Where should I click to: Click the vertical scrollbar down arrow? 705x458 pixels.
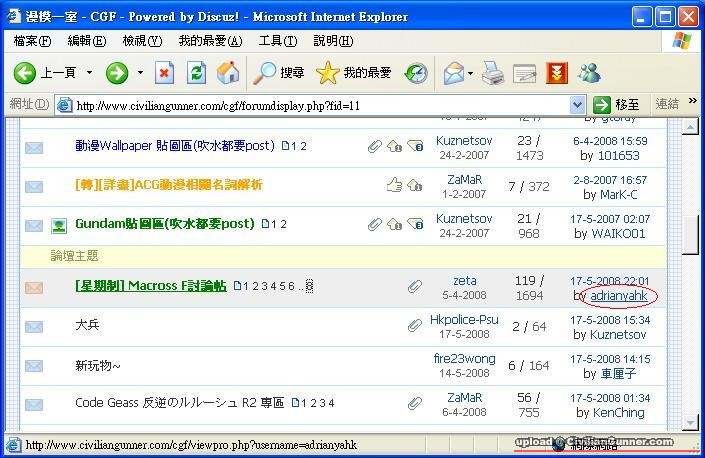(690, 421)
